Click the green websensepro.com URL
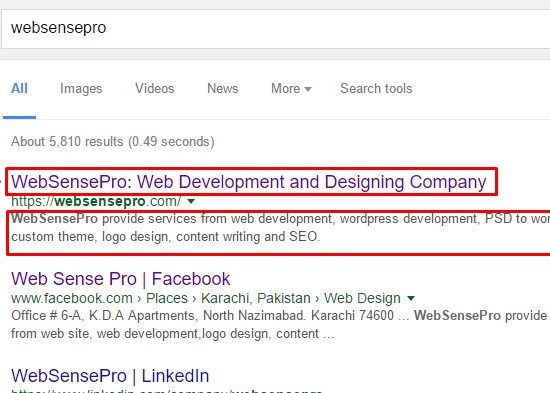This screenshot has height=393, width=550. pos(96,201)
